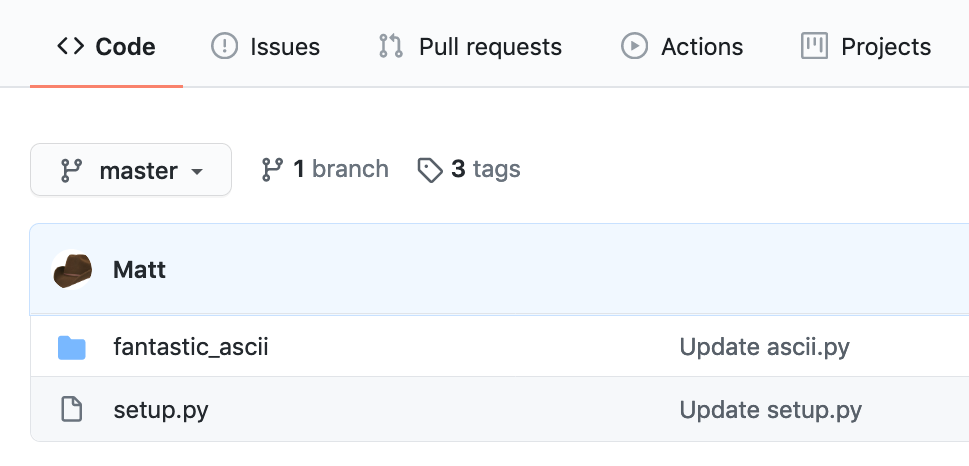Click the blue folder icon for fantastic_ascii
Image resolution: width=969 pixels, height=466 pixels.
pyautogui.click(x=71, y=348)
